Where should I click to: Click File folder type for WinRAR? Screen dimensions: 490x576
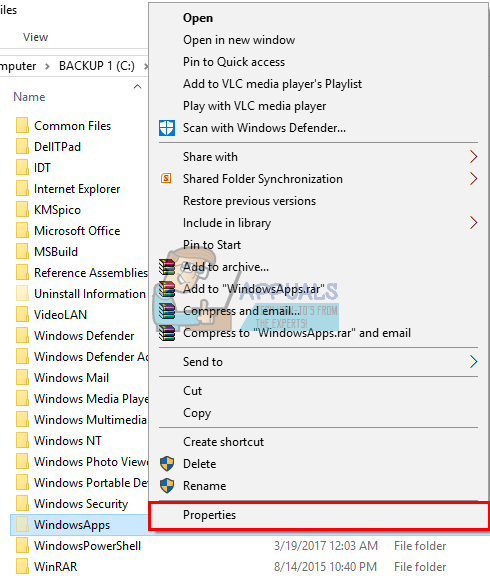click(x=420, y=567)
